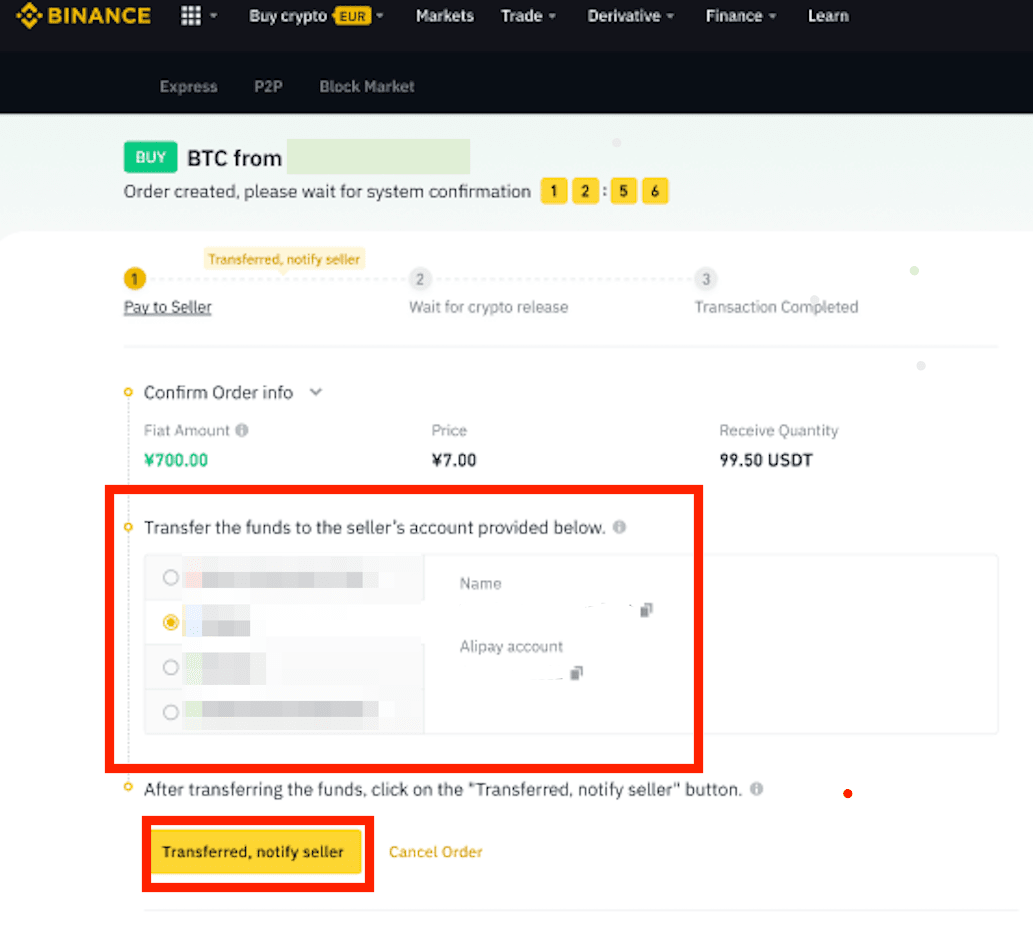Screen dimensions: 1033x926
Task: Click info icon after seller's account instruction
Action: point(619,527)
